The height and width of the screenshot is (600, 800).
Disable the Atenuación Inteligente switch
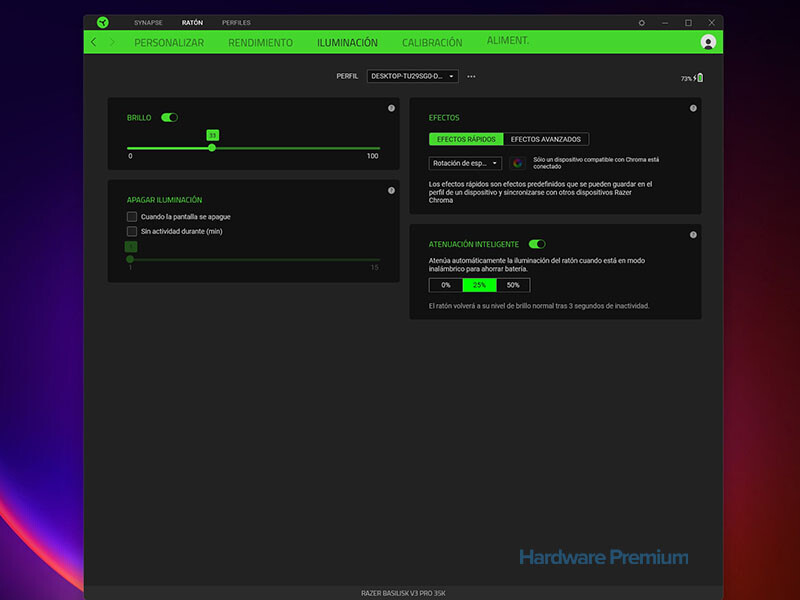click(537, 244)
